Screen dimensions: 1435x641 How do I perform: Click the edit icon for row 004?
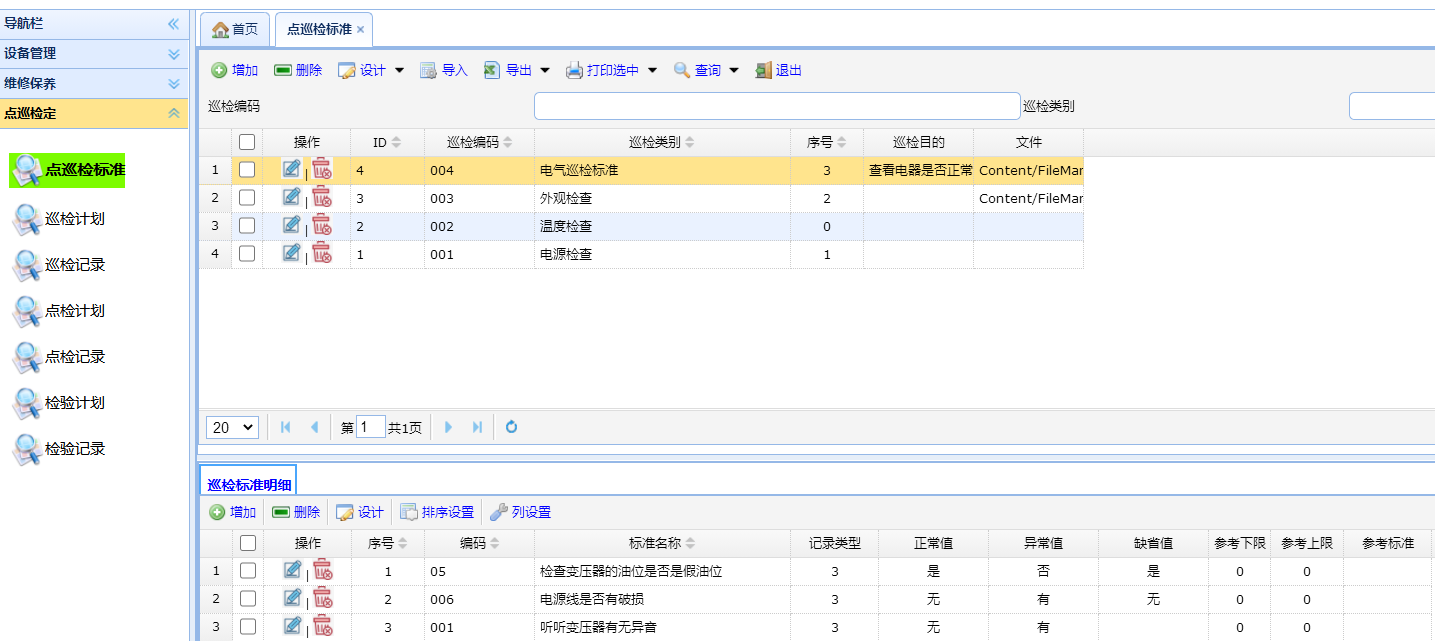[291, 169]
